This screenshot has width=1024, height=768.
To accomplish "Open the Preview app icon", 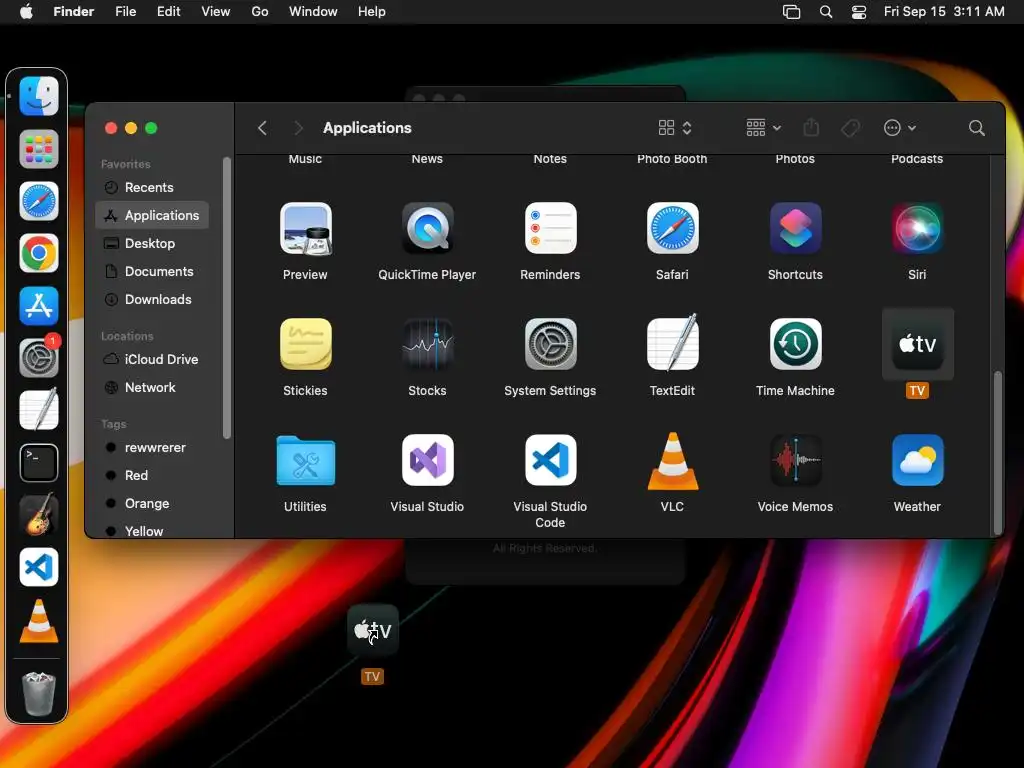I will (x=306, y=229).
